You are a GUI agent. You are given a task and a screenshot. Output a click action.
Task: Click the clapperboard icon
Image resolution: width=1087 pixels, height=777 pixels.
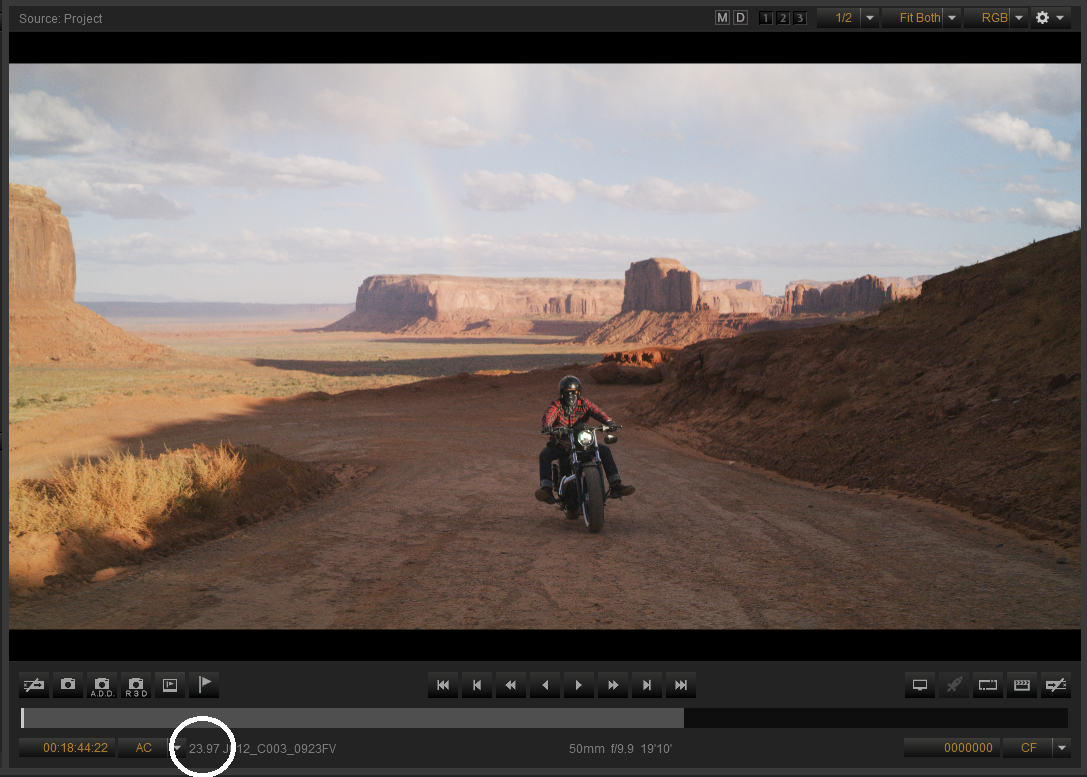1022,685
